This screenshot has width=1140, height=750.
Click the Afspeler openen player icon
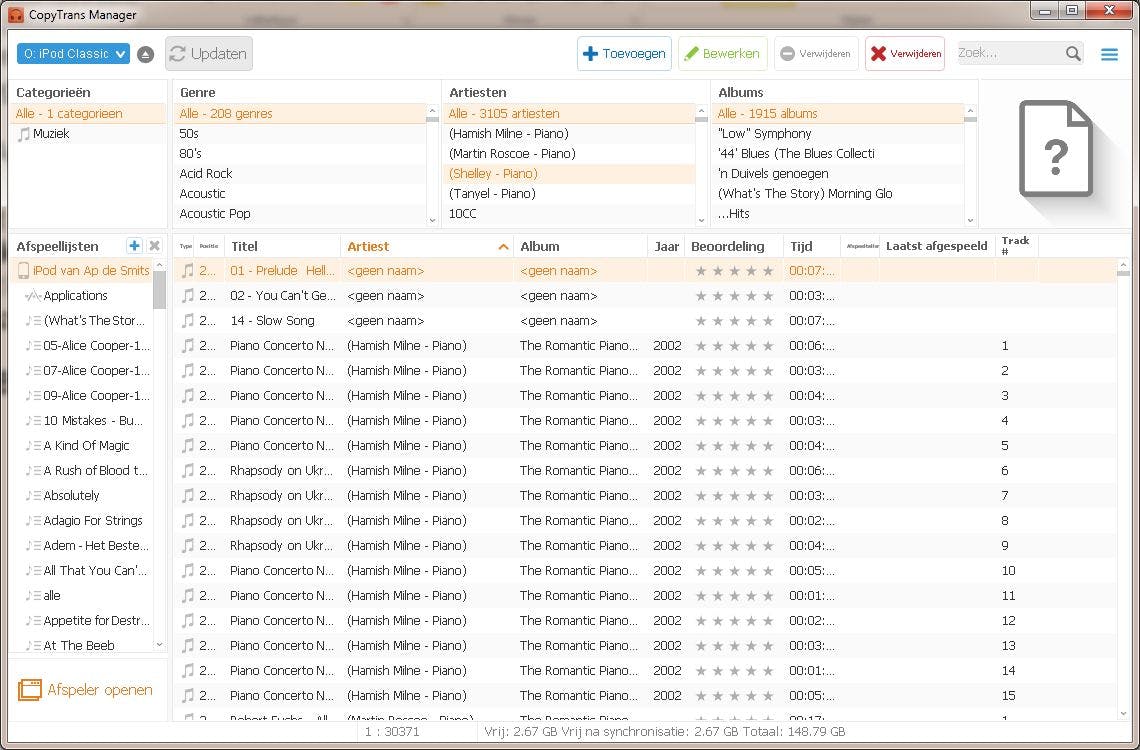click(30, 690)
